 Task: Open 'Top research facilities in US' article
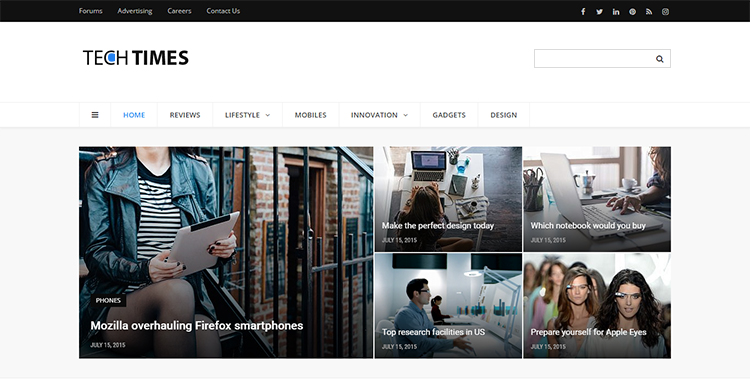click(x=433, y=332)
